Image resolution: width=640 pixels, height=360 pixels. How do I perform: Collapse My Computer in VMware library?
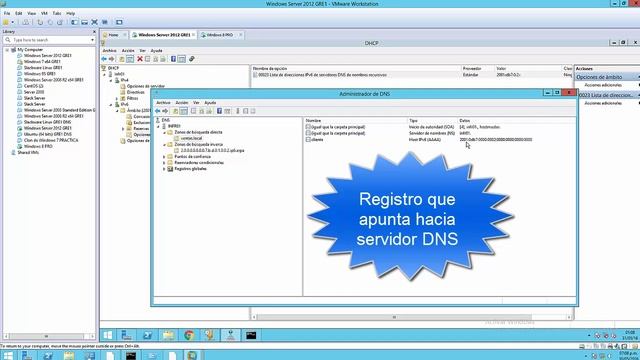click(x=7, y=50)
